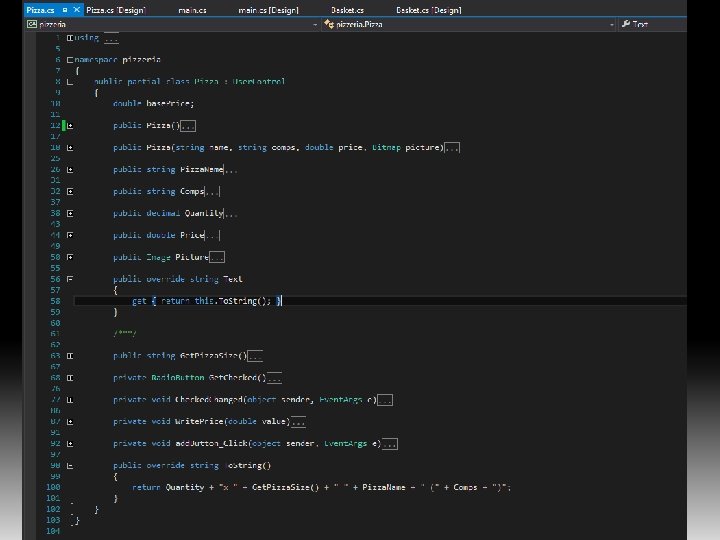The height and width of the screenshot is (540, 720).
Task: Click the 'namespace pizzeria' declaration text
Action: point(118,60)
